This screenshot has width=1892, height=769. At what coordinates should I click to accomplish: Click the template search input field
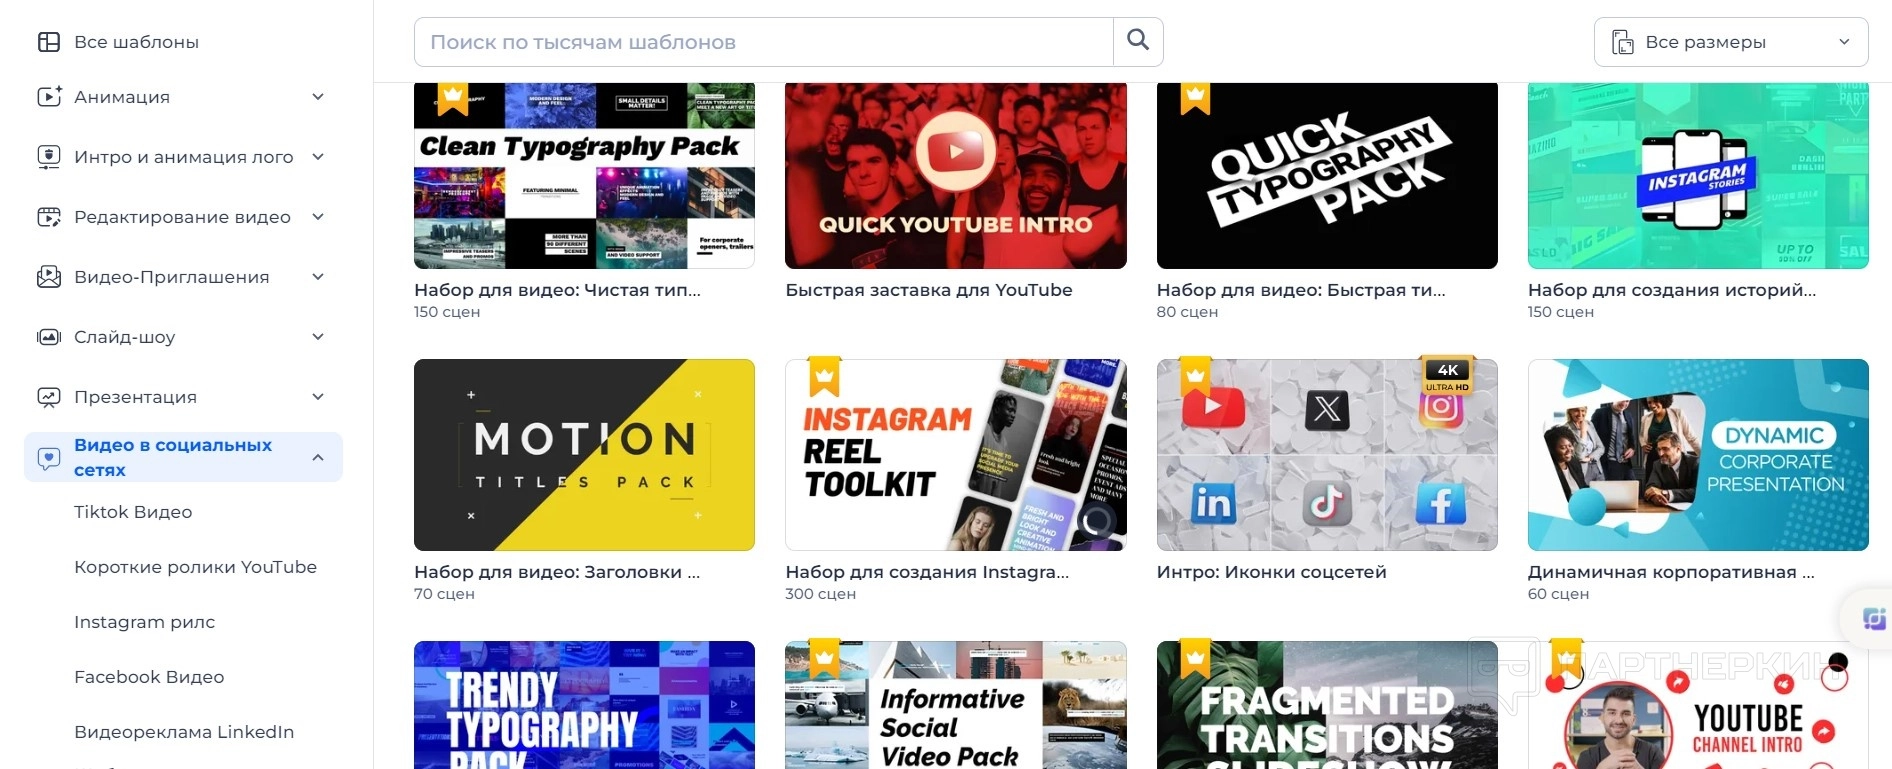coord(763,42)
